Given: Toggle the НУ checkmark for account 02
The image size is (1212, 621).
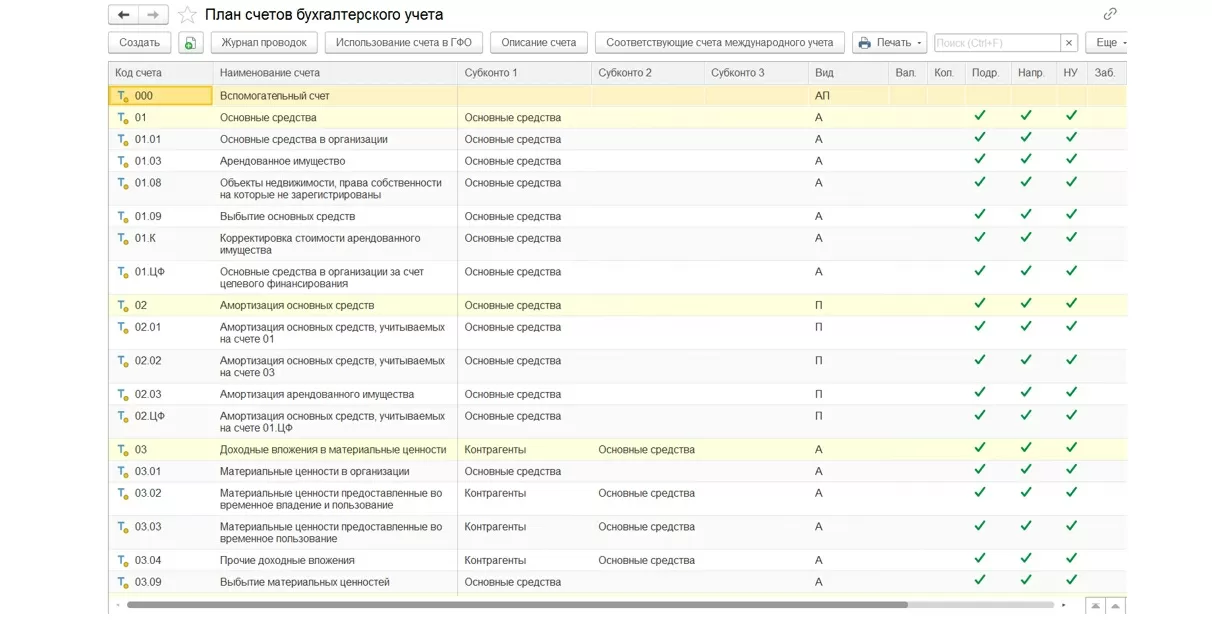Looking at the screenshot, I should (x=1071, y=305).
